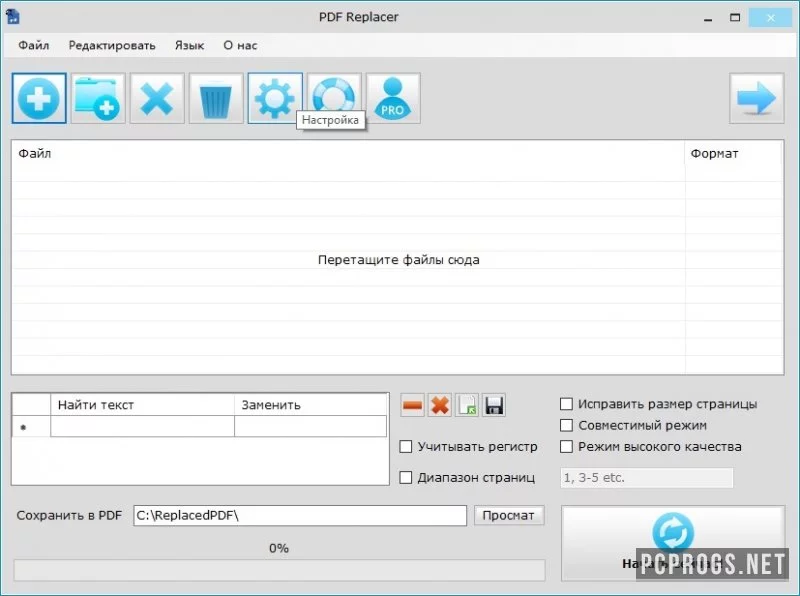Image resolution: width=800 pixels, height=596 pixels.
Task: Click the PDF Replacer app icon in title bar
Action: coord(13,16)
